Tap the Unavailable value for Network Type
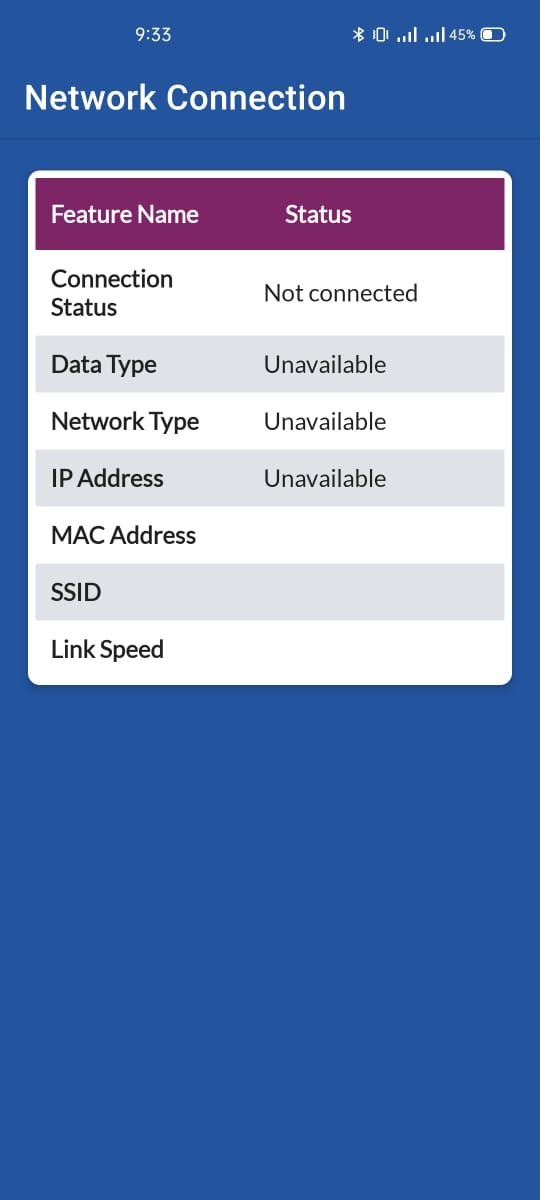Viewport: 540px width, 1200px height. click(325, 422)
